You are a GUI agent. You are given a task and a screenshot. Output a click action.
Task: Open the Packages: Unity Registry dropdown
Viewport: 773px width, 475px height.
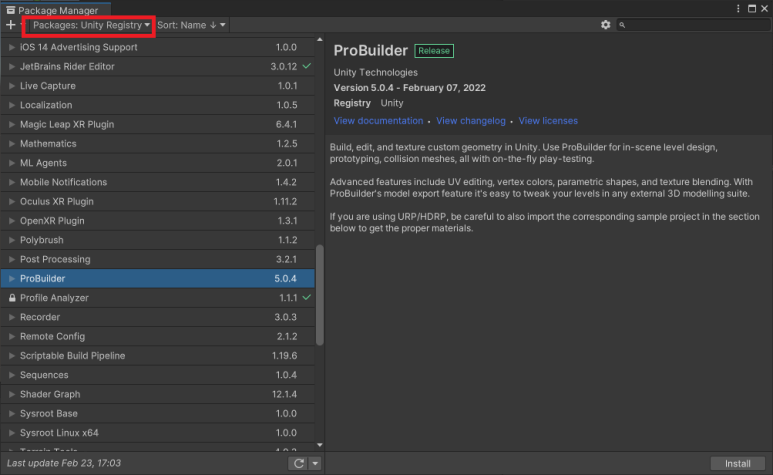[91, 25]
